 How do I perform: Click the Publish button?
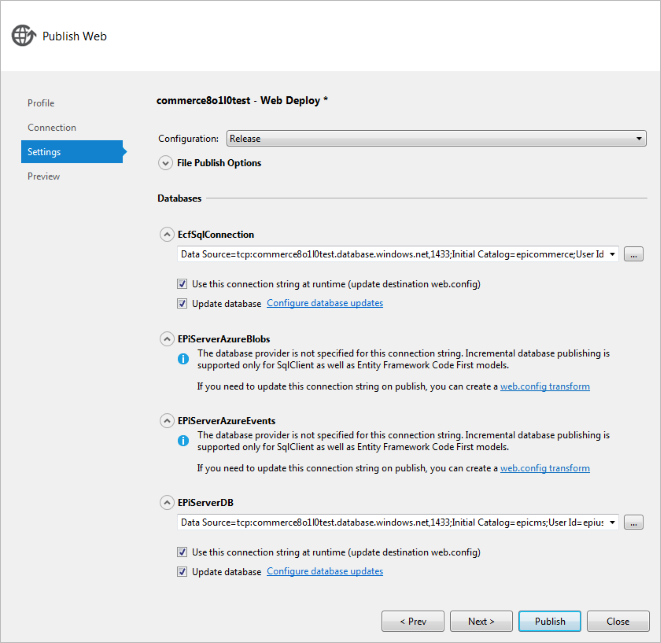[x=549, y=621]
